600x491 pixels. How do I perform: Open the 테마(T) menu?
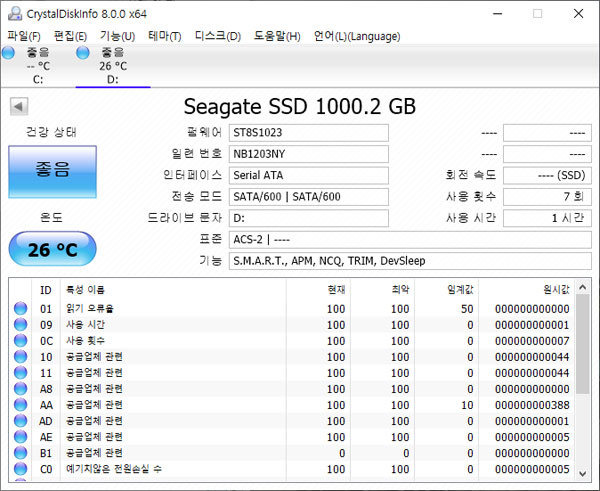click(x=165, y=36)
